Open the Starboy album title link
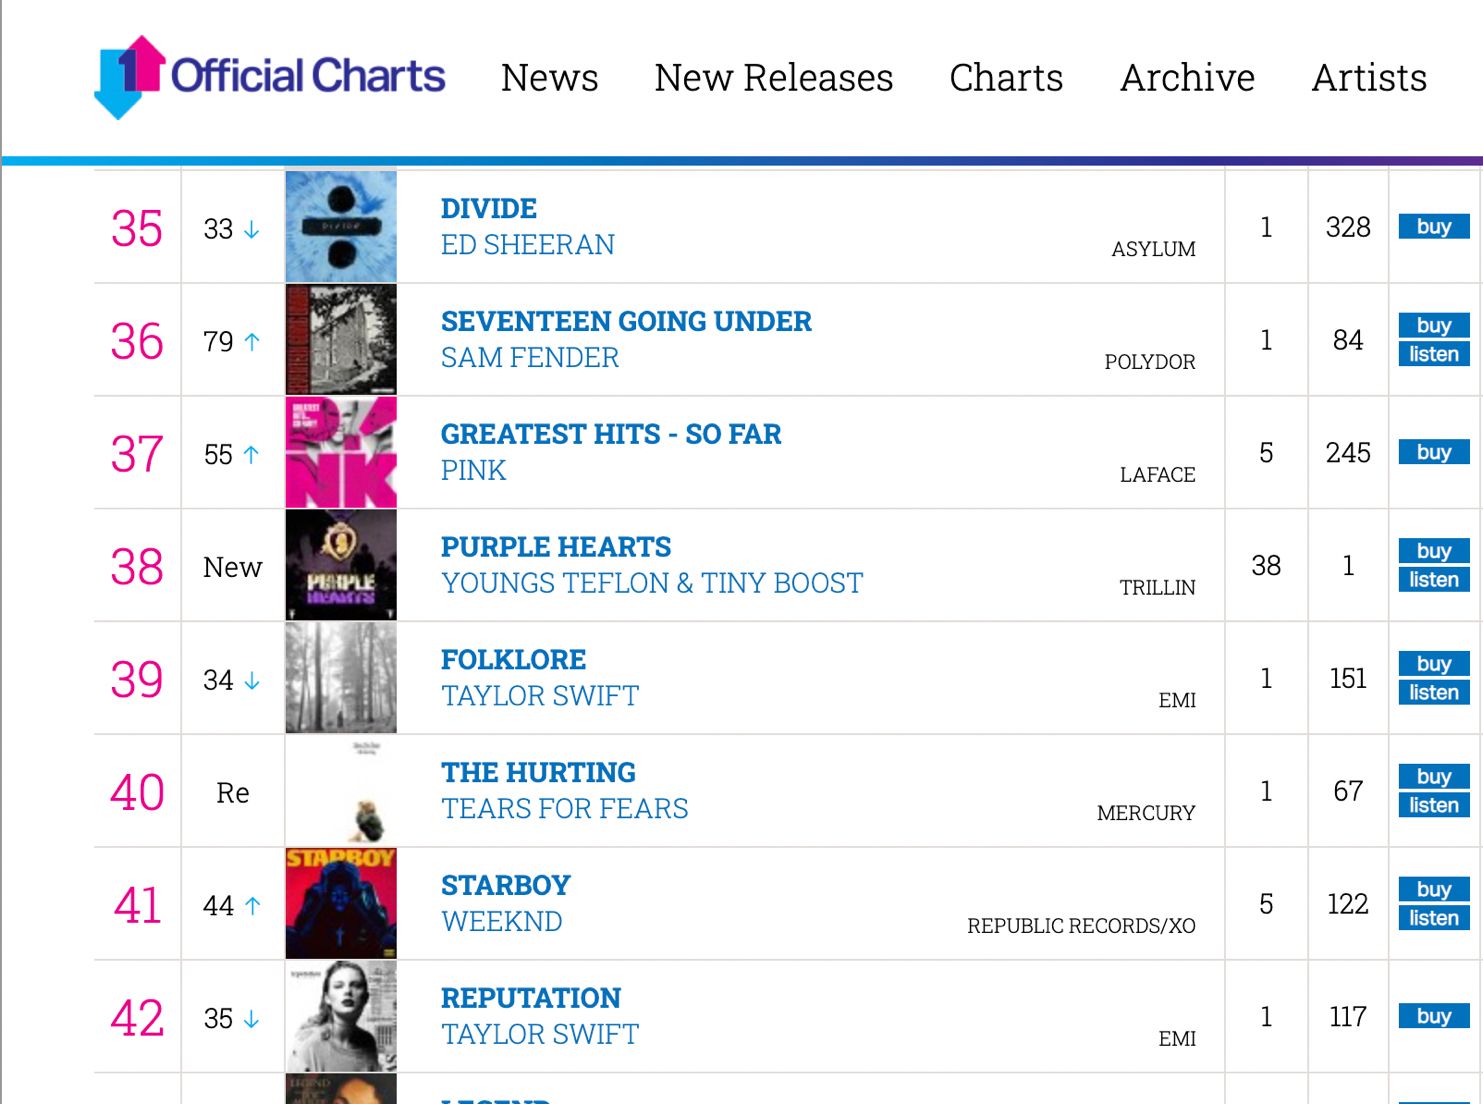The height and width of the screenshot is (1104, 1483). point(506,885)
